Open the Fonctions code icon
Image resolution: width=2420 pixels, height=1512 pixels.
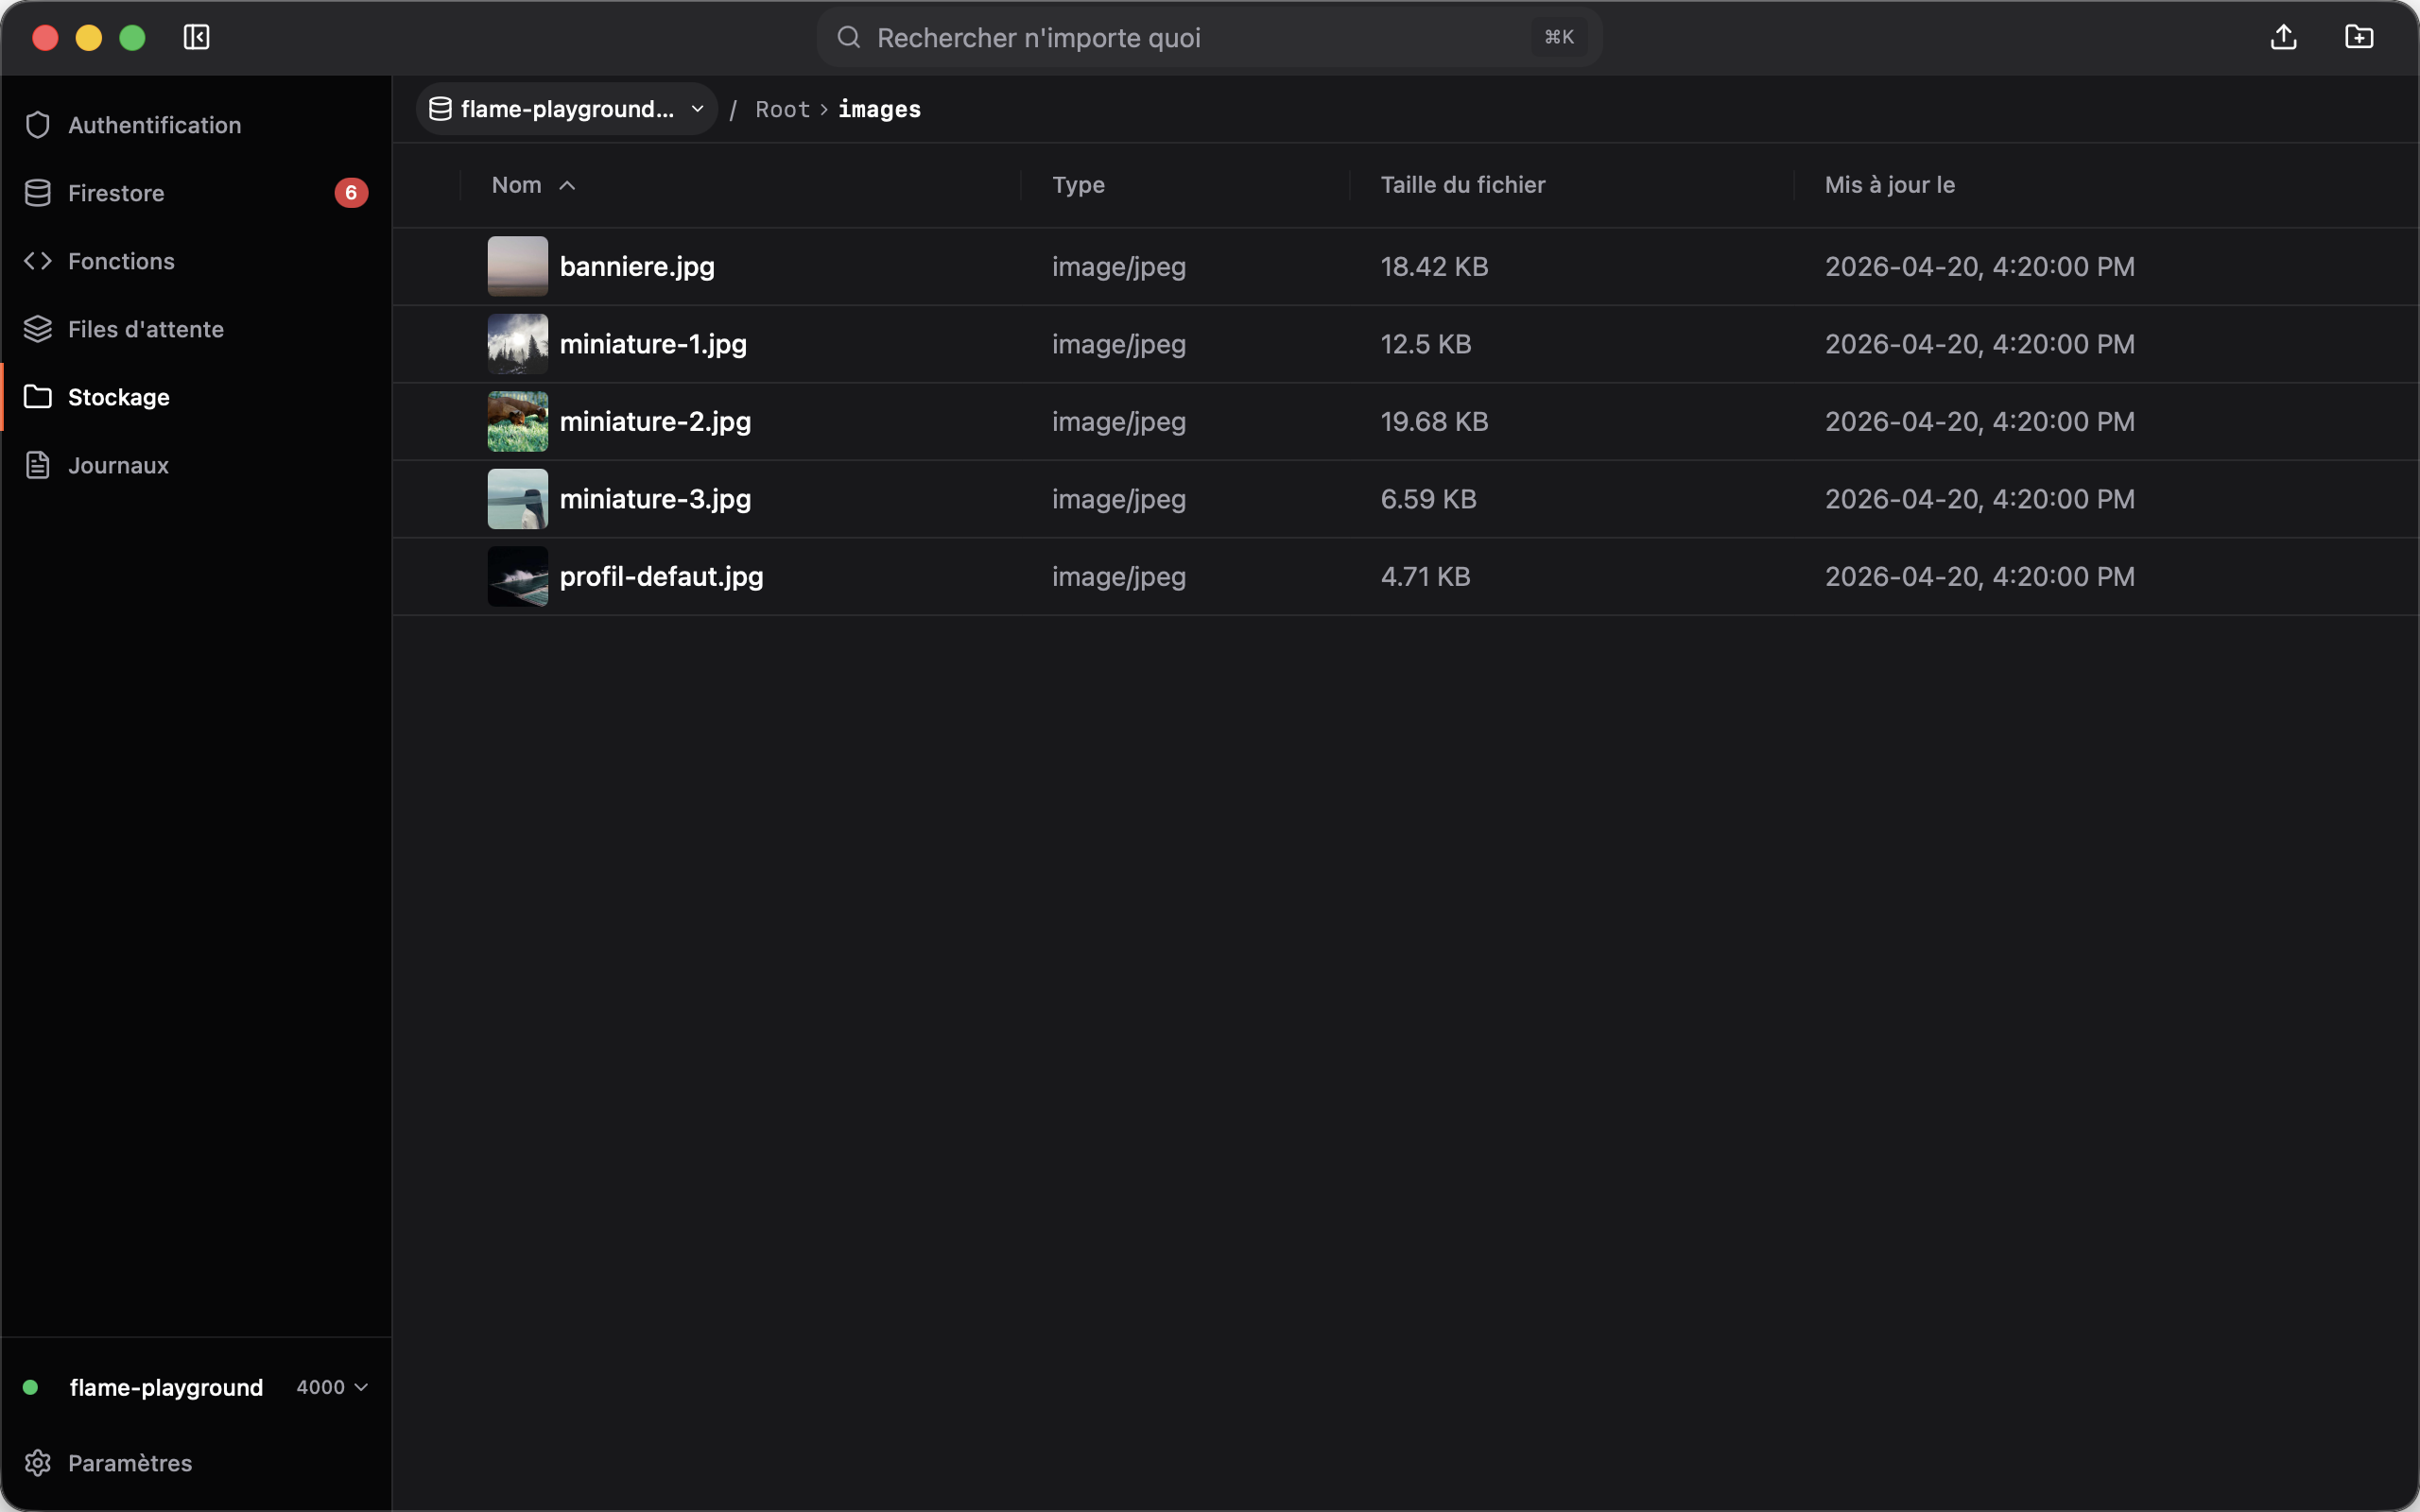pyautogui.click(x=38, y=261)
